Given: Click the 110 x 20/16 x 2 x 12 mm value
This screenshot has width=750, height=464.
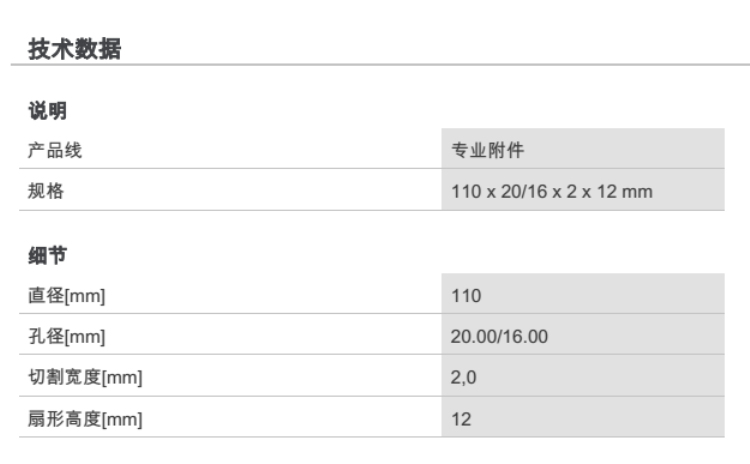Looking at the screenshot, I should (552, 192).
